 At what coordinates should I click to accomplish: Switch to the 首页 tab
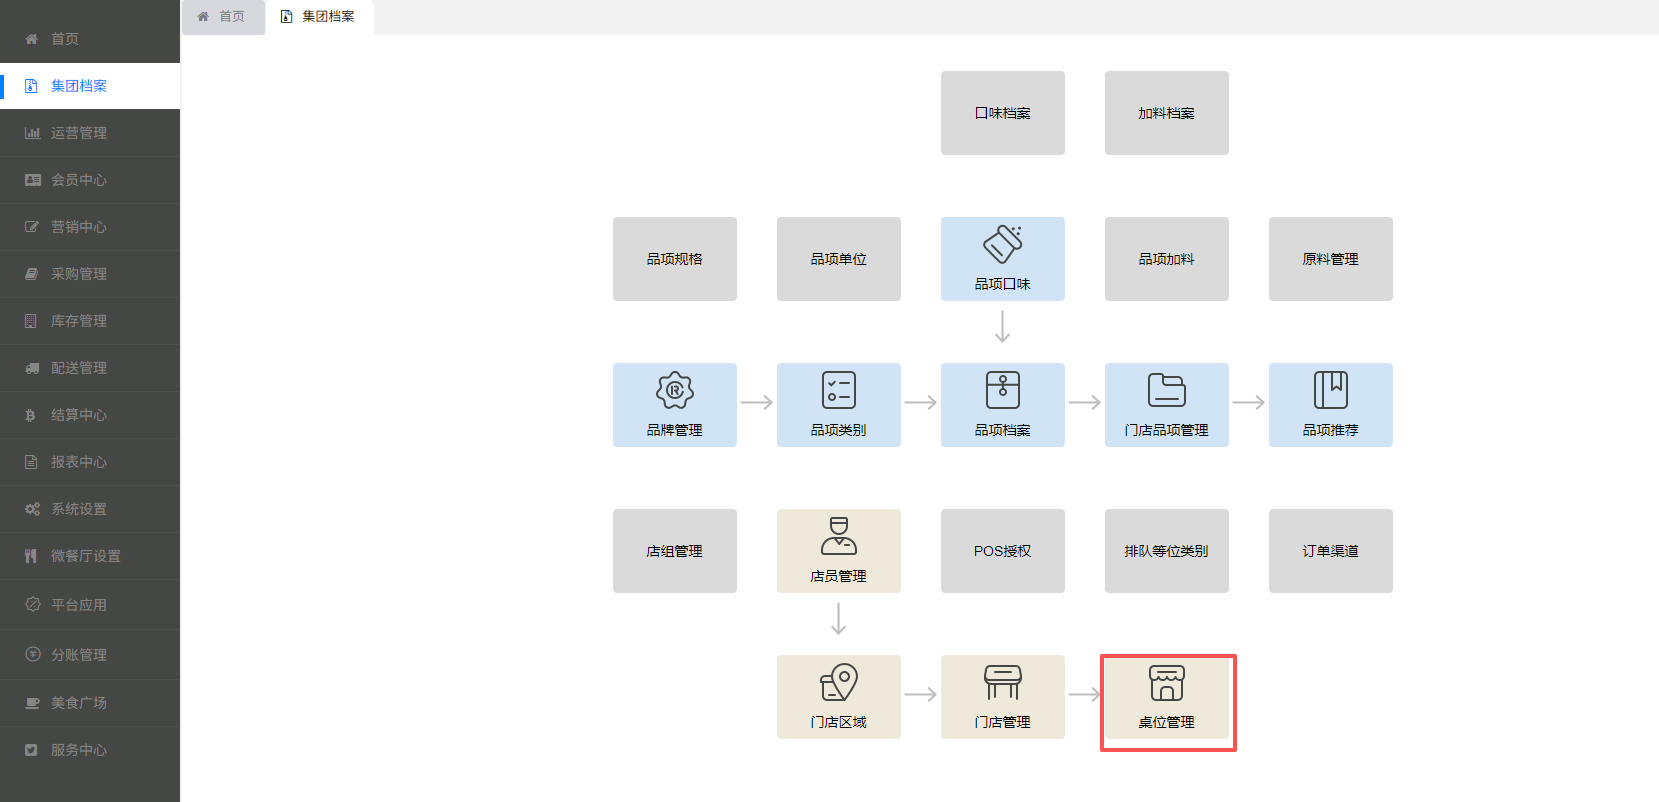pos(223,17)
